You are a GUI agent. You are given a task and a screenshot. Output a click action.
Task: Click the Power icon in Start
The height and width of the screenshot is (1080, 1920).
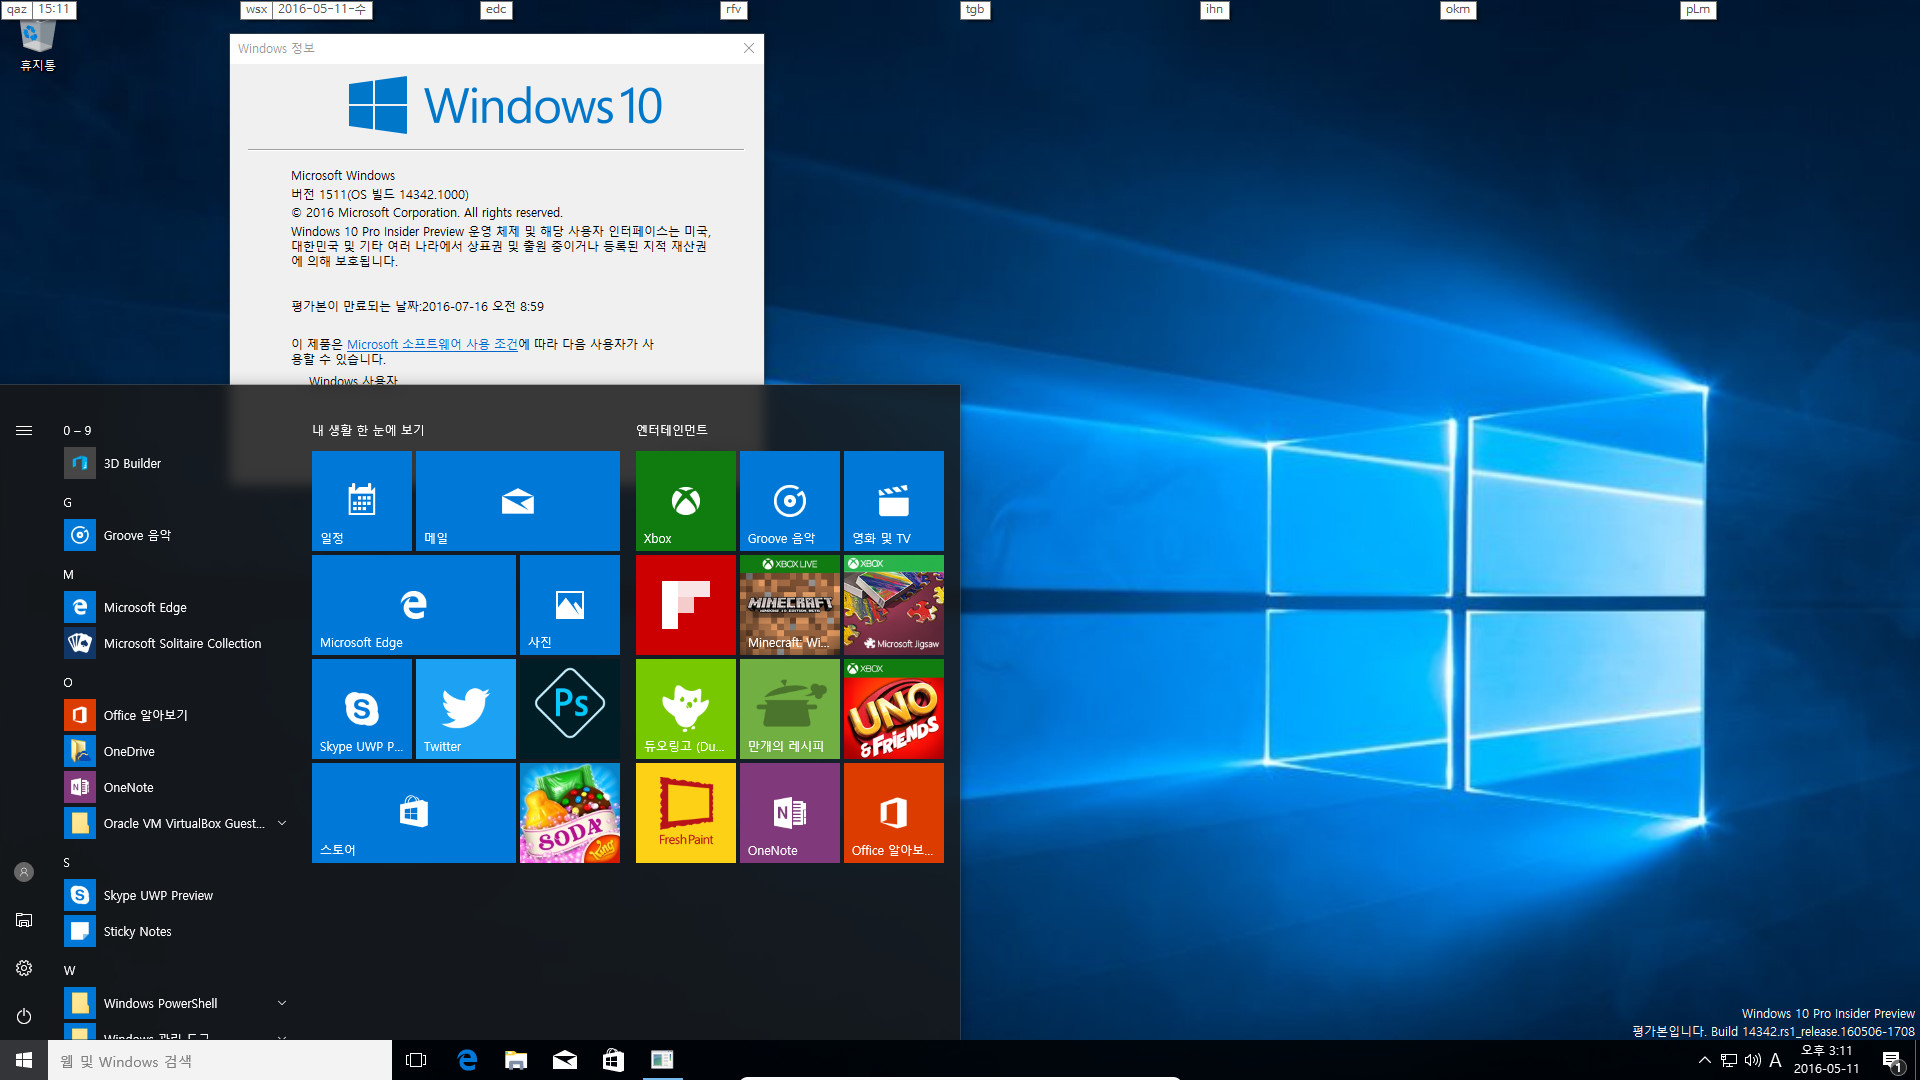click(24, 1016)
